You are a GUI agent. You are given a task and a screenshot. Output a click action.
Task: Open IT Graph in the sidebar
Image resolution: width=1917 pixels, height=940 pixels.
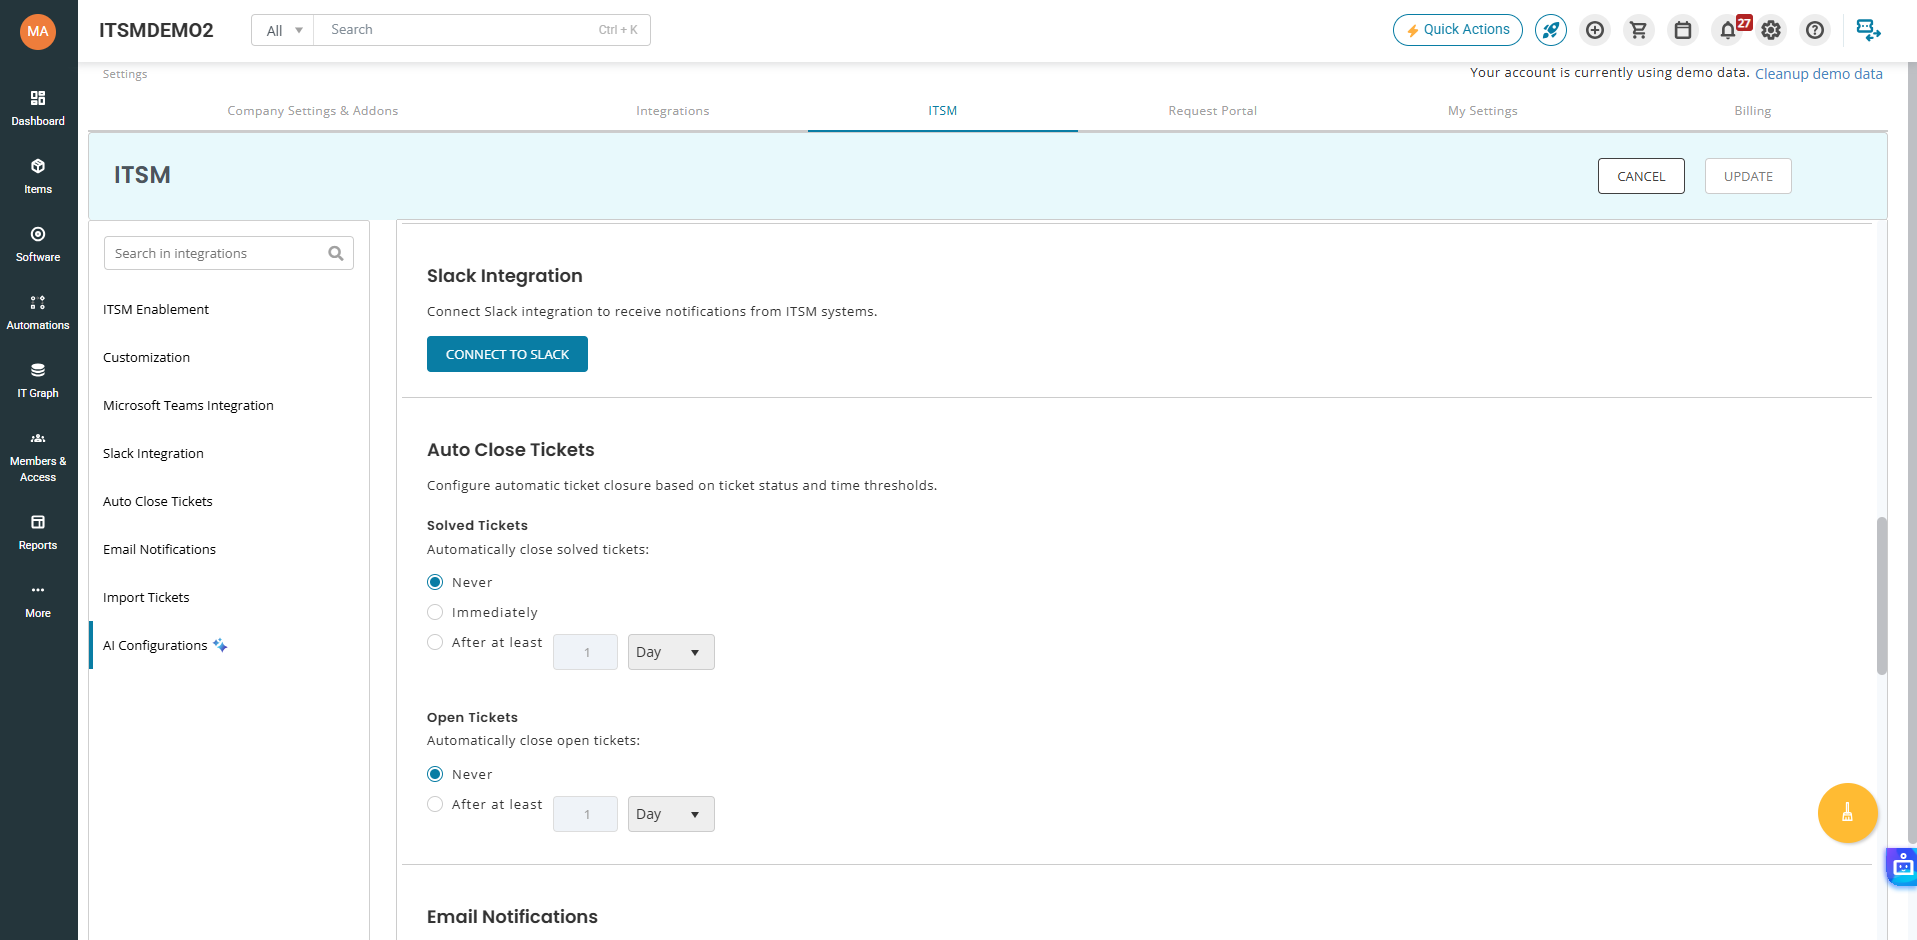click(38, 380)
